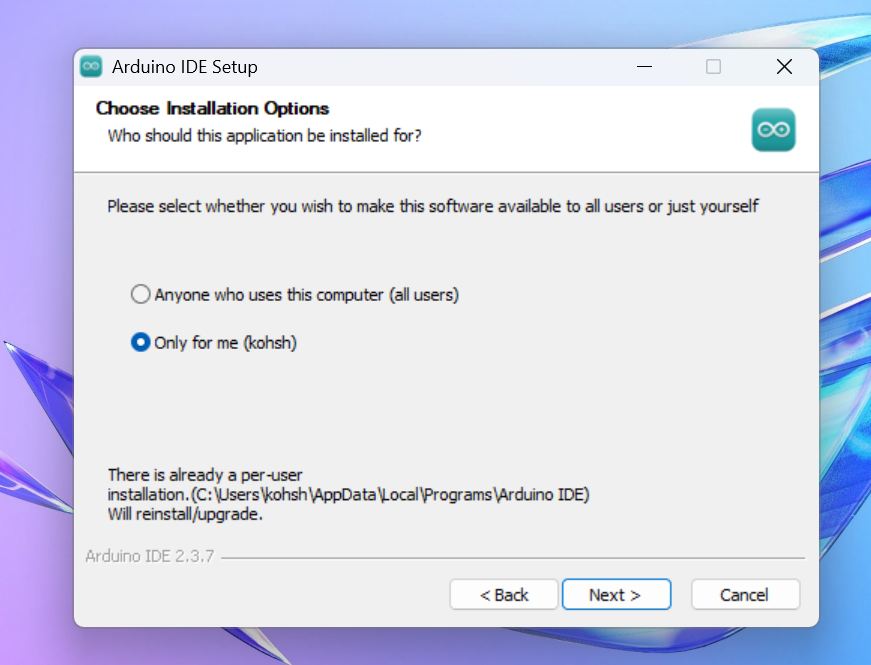871x665 pixels.
Task: Click the 'Arduino IDE 2.3.7' version label
Action: click(x=149, y=556)
